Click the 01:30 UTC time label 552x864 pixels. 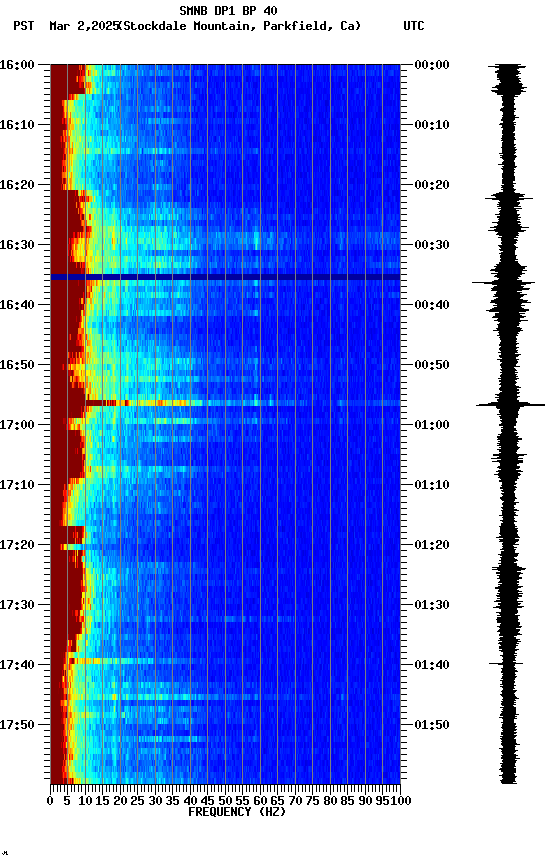tap(432, 605)
